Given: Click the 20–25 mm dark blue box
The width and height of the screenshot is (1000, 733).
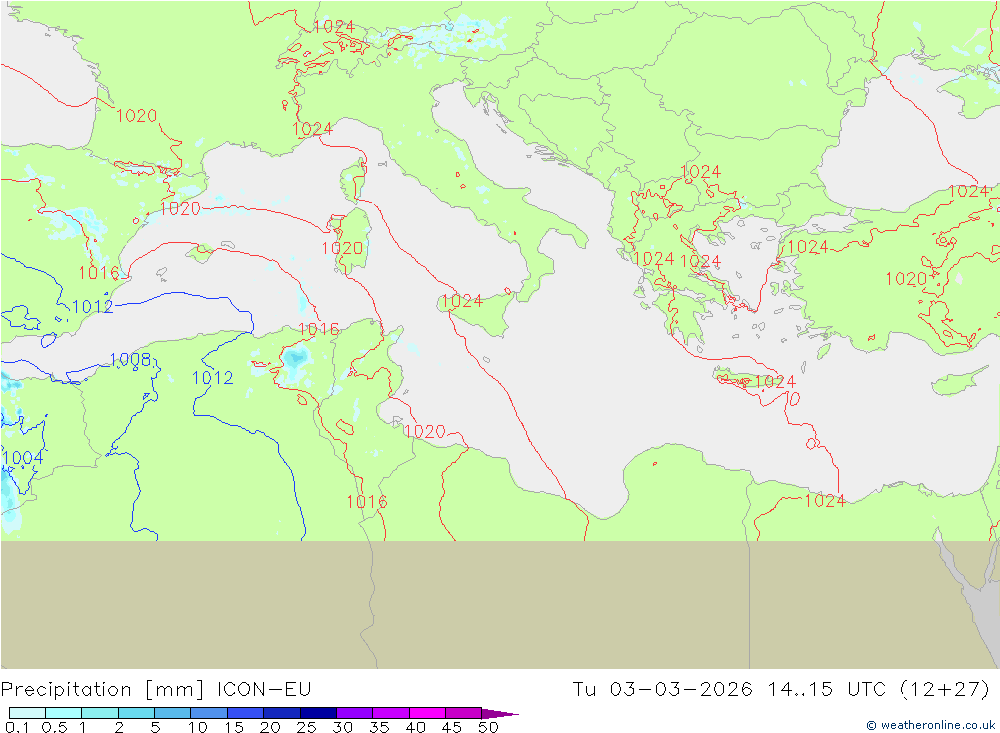Looking at the screenshot, I should tap(282, 713).
